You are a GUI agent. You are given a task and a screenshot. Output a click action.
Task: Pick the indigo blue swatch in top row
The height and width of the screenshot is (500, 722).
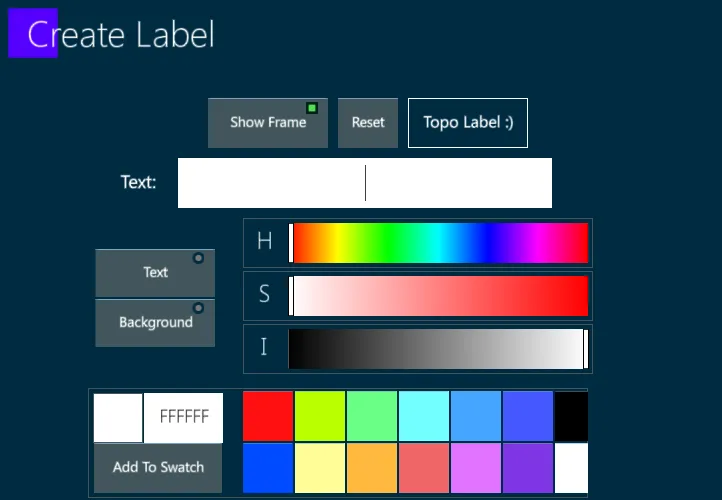528,416
